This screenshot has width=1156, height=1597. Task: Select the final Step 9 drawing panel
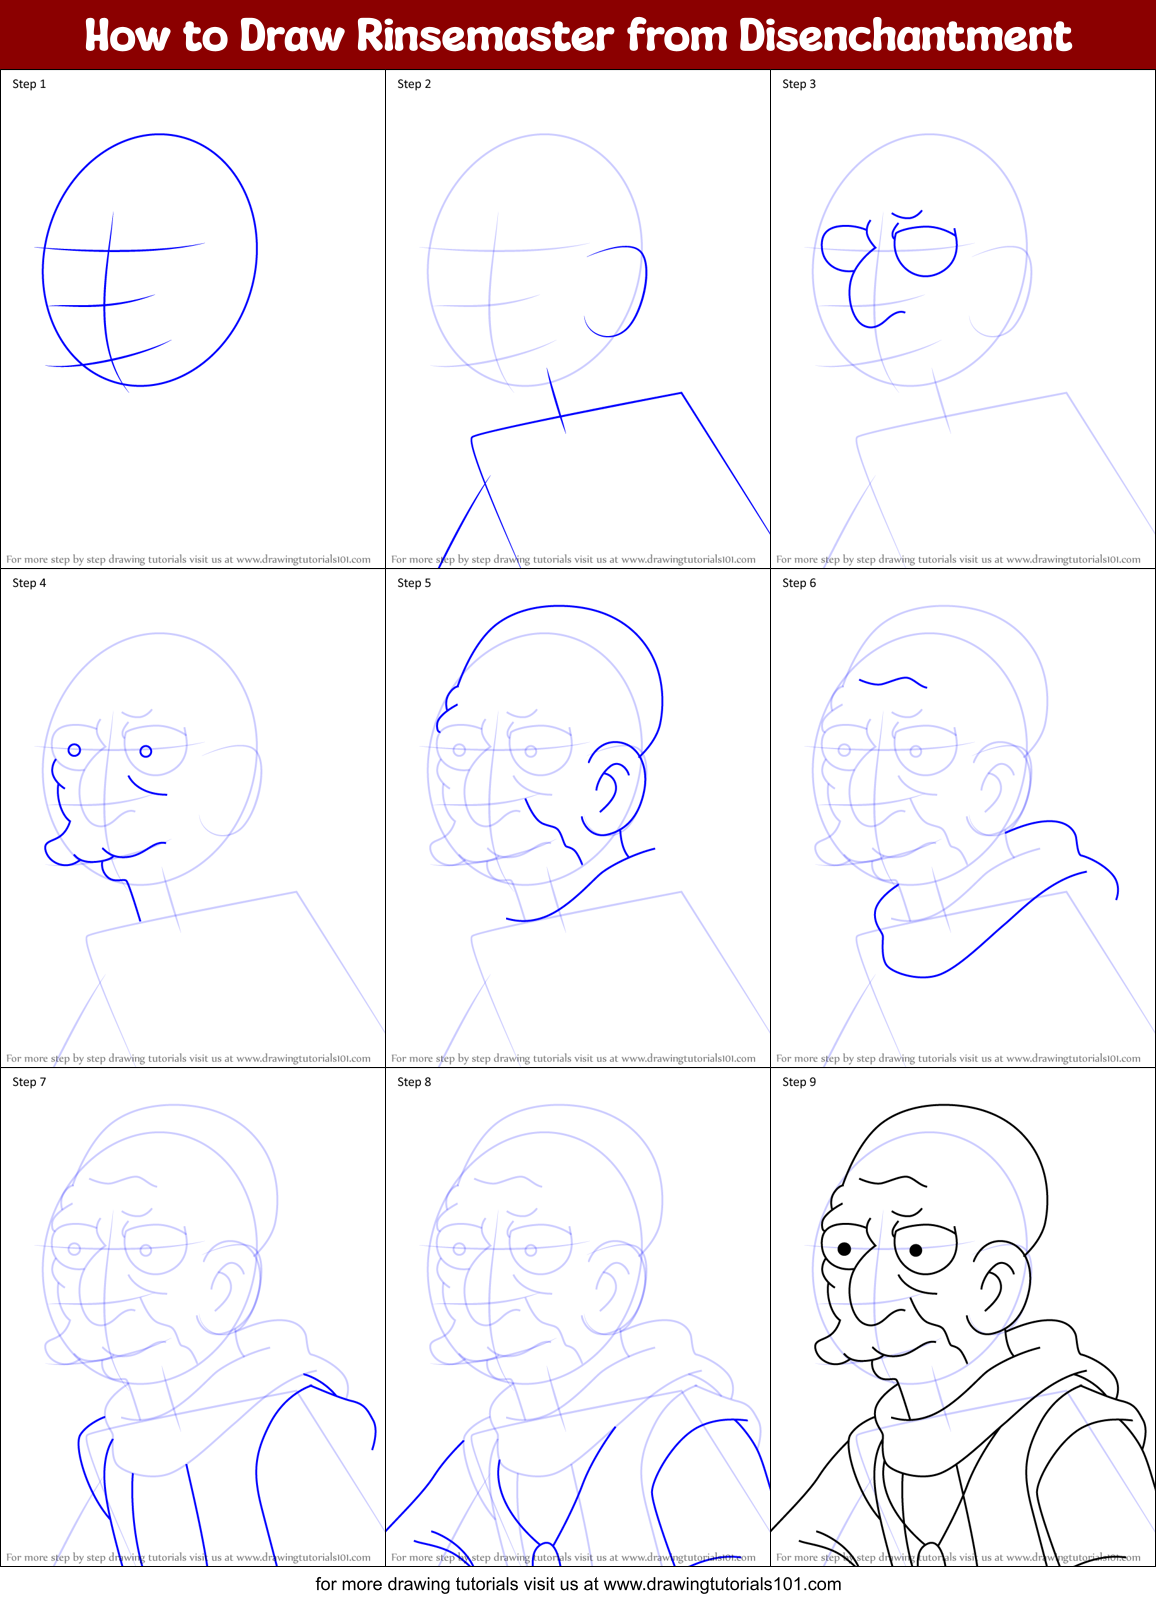coord(963,1317)
